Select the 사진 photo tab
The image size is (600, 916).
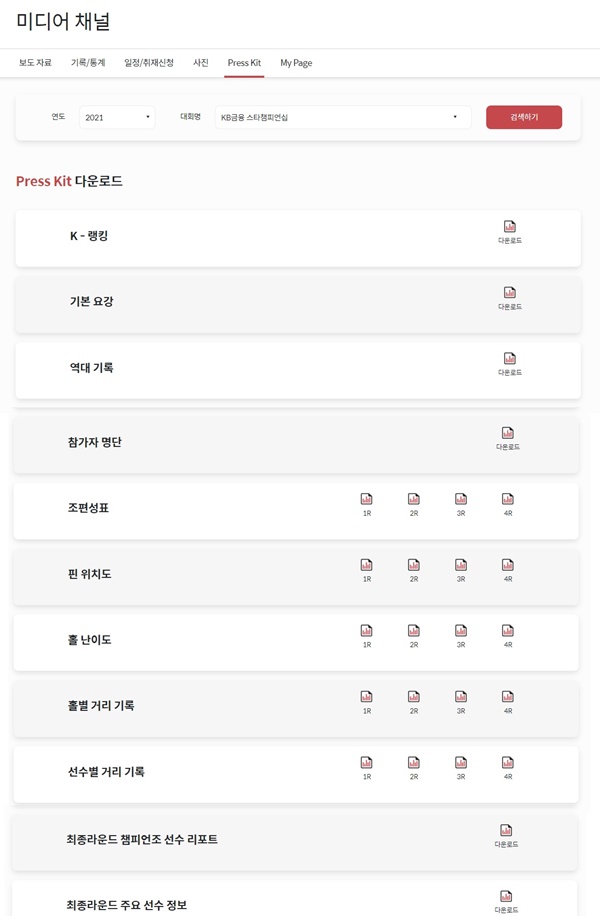[200, 63]
